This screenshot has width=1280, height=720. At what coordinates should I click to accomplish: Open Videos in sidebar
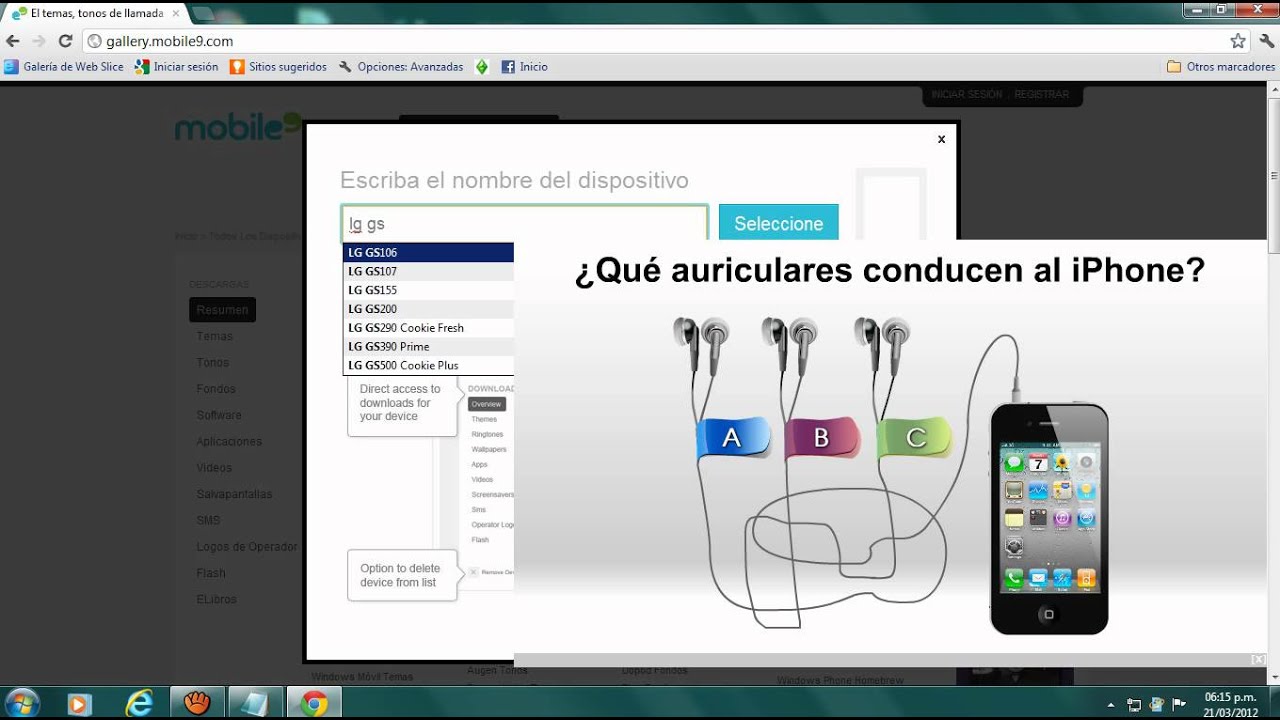tap(214, 468)
